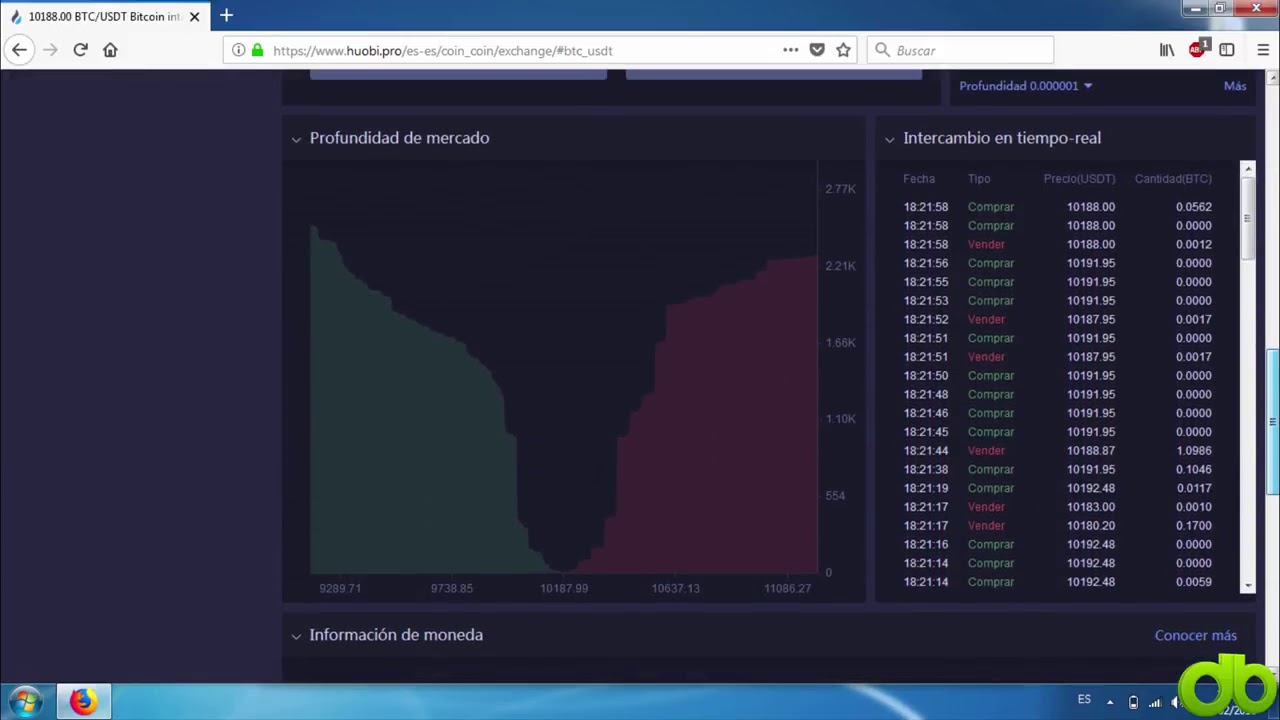Click the Cantidad(BTC) column header

coord(1173,179)
